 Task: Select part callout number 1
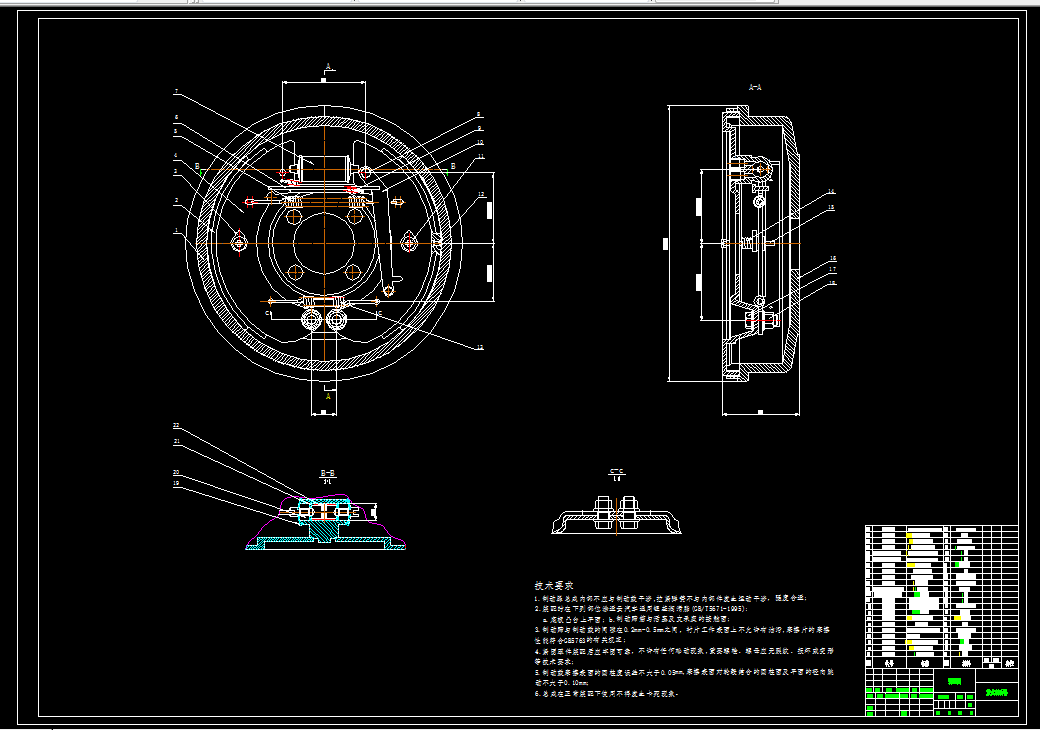click(x=176, y=231)
